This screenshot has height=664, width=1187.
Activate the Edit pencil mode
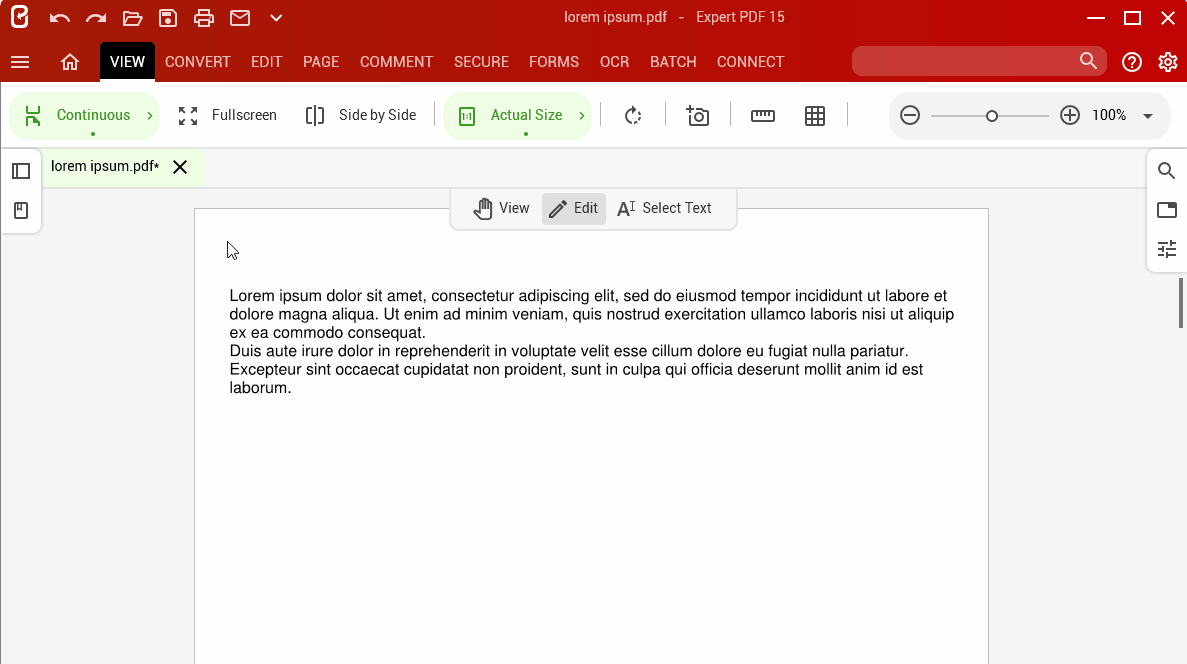click(x=574, y=208)
